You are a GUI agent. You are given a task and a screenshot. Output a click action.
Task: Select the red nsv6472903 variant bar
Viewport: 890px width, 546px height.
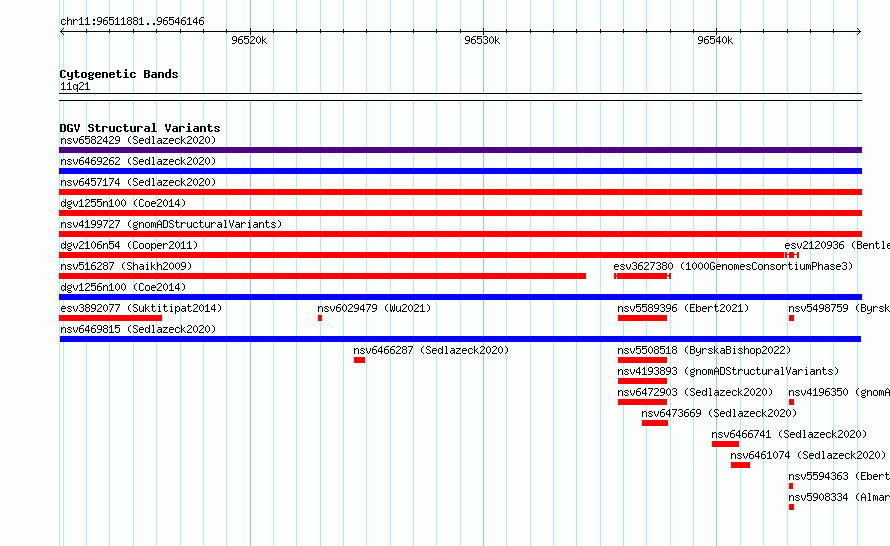click(x=643, y=402)
